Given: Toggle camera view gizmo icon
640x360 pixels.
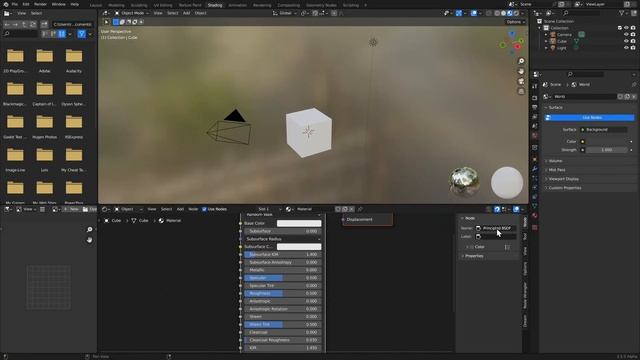Looking at the screenshot, I should click(x=521, y=81).
